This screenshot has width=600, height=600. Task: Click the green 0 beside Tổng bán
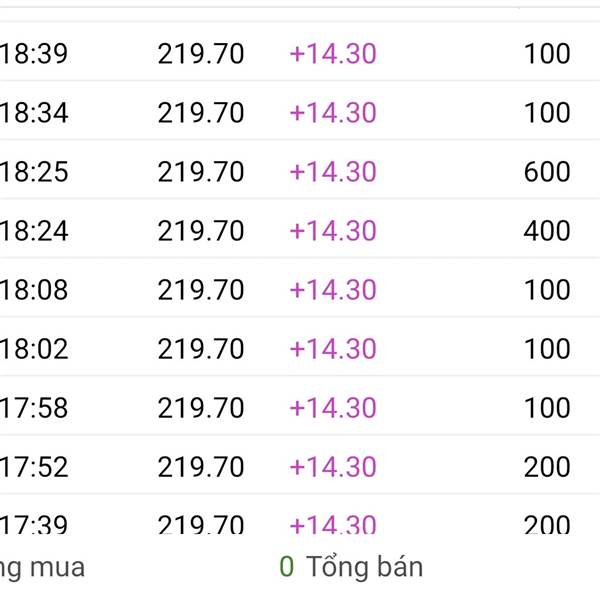point(287,568)
